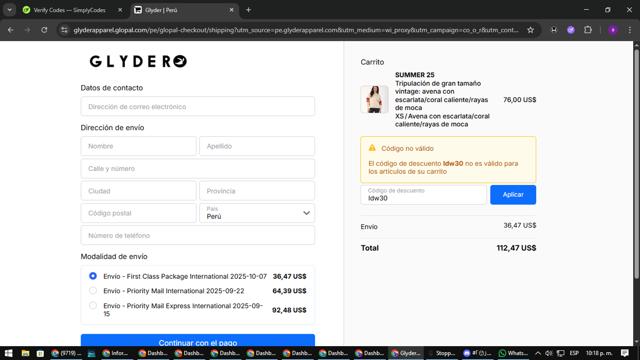640x360 pixels.
Task: Open the Infor... Chrome taskbar window
Action: click(x=116, y=353)
